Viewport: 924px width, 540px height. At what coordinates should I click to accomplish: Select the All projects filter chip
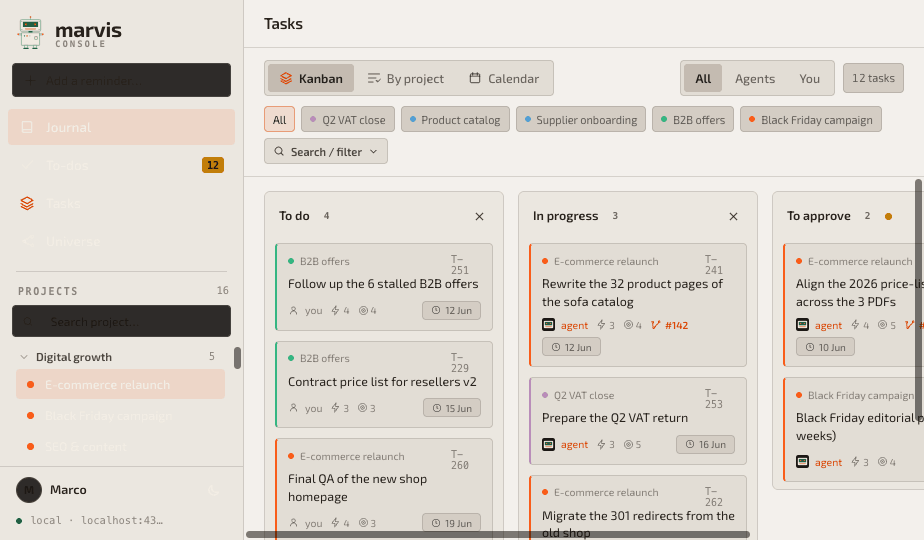[279, 120]
